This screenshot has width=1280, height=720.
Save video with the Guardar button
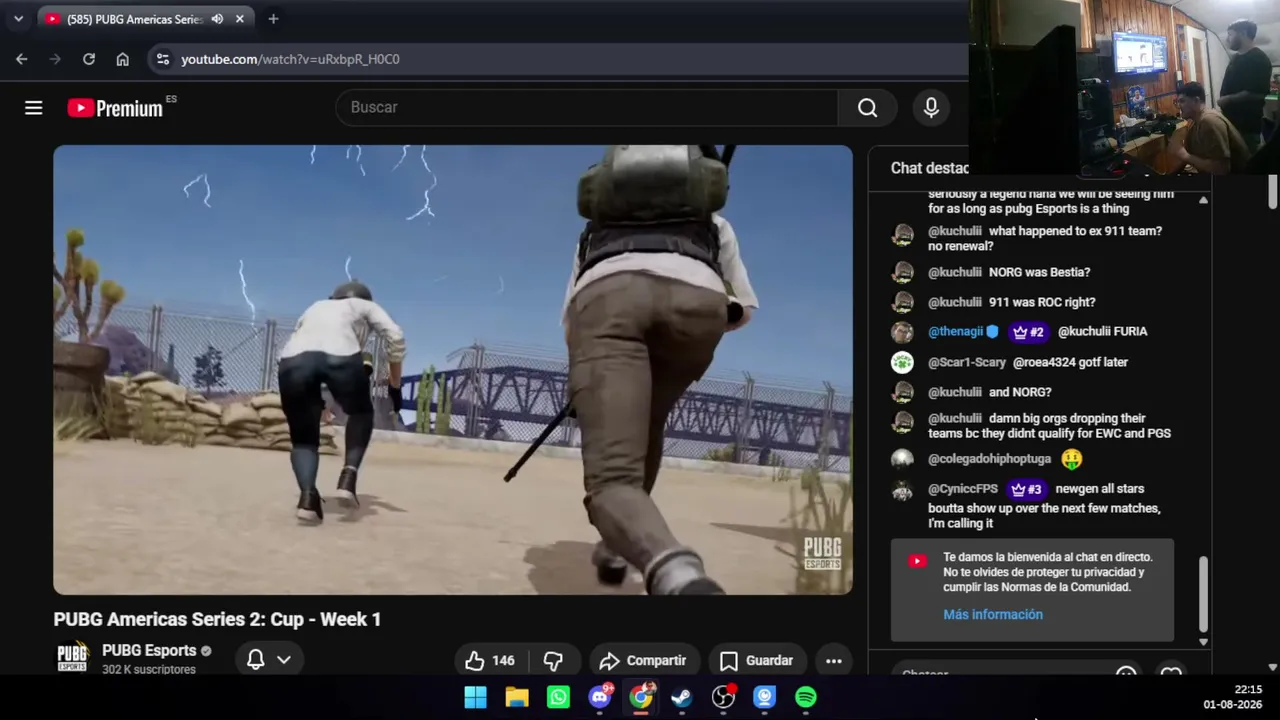(756, 660)
